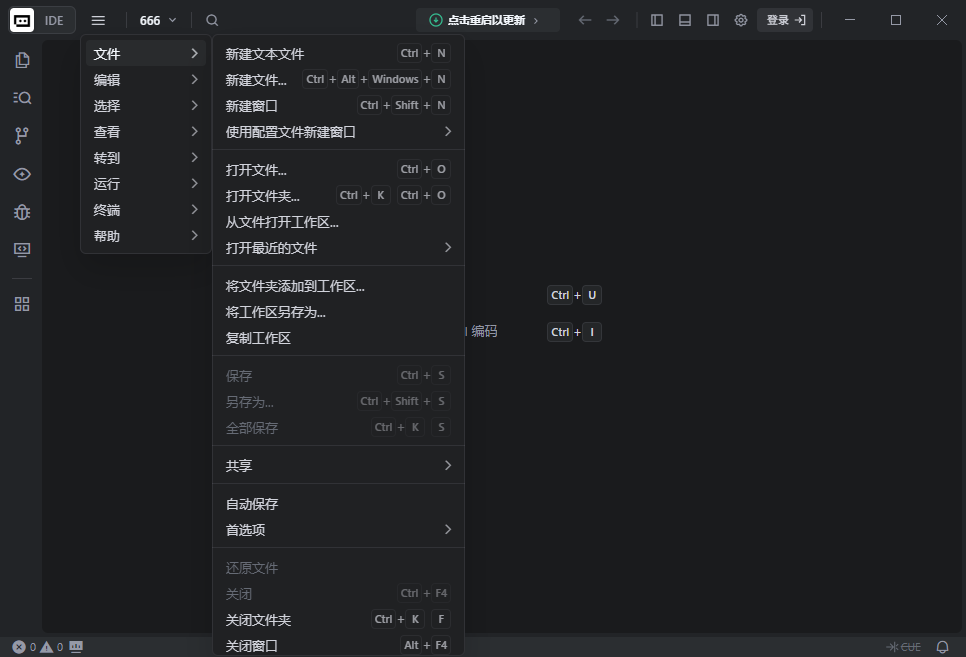
Task: Open the Search panel icon in sidebar
Action: tap(22, 98)
